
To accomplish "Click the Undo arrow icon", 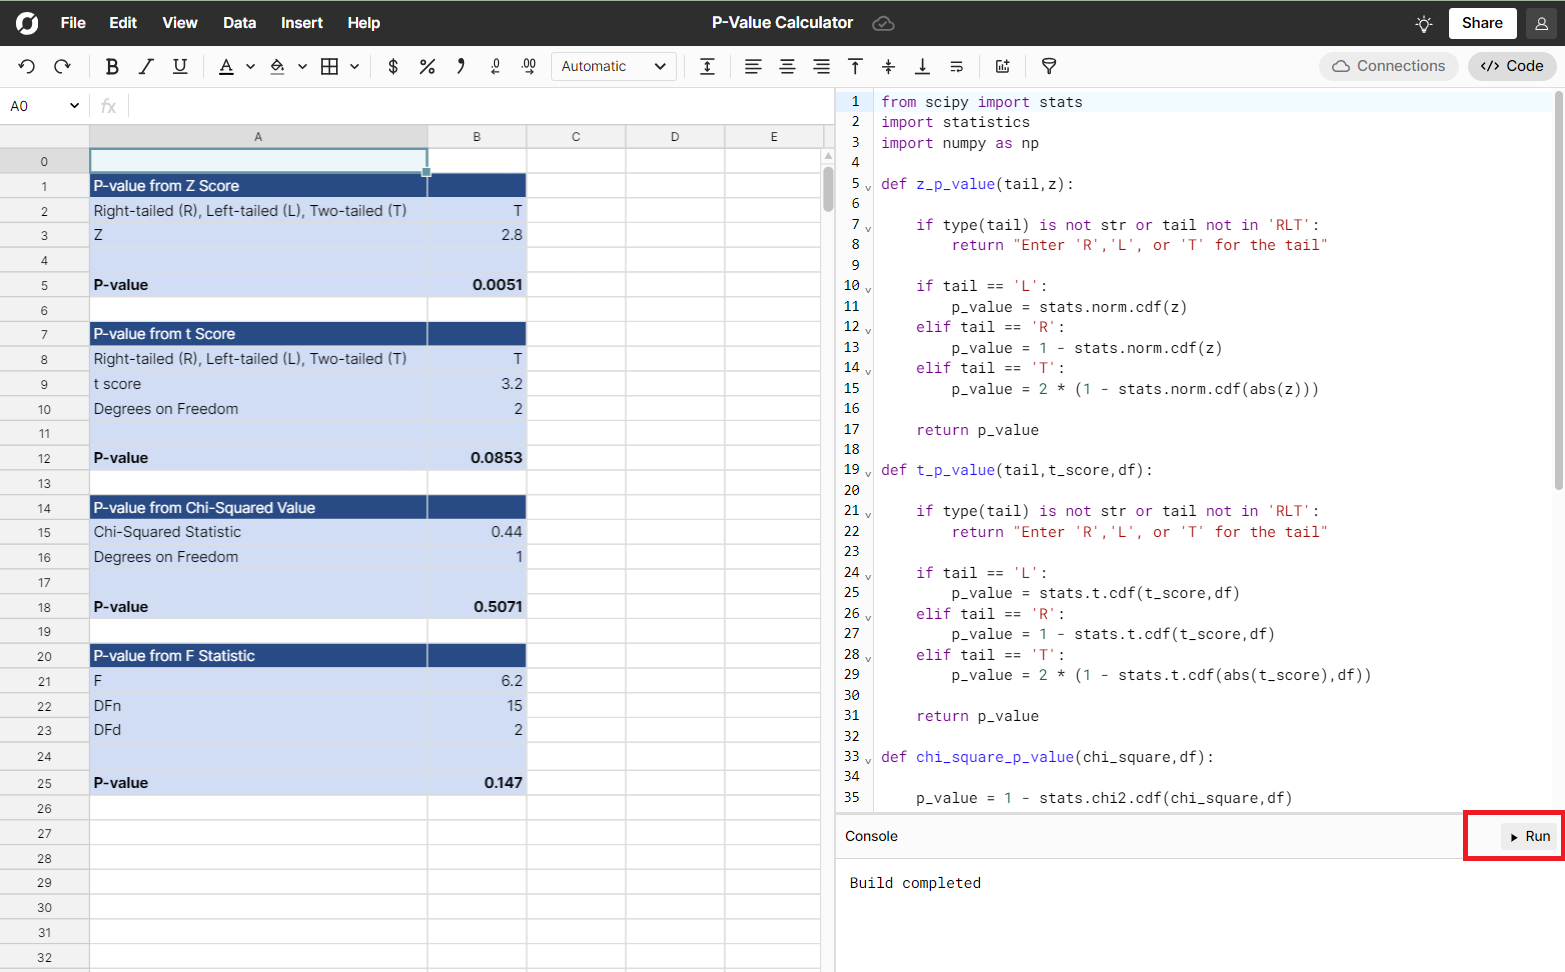I will (27, 66).
